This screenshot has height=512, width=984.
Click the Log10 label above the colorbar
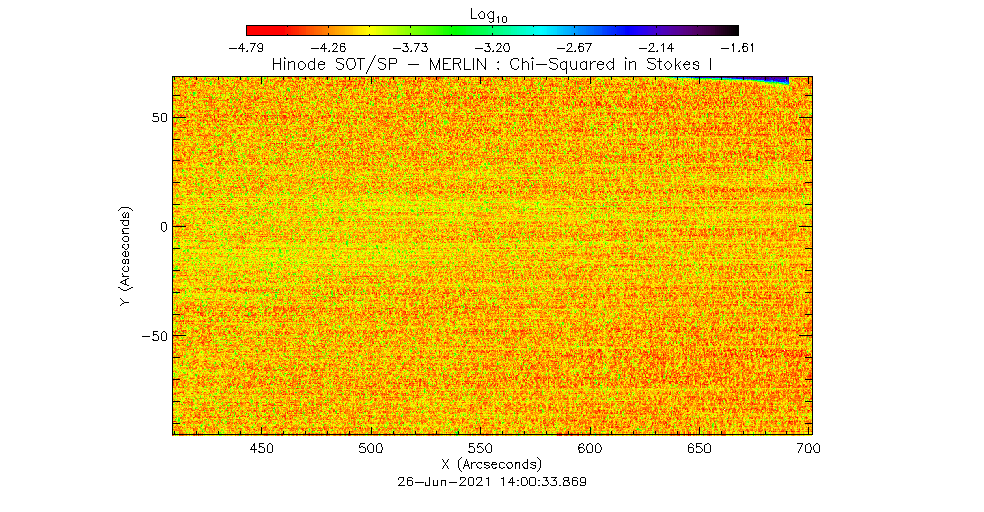coord(491,13)
